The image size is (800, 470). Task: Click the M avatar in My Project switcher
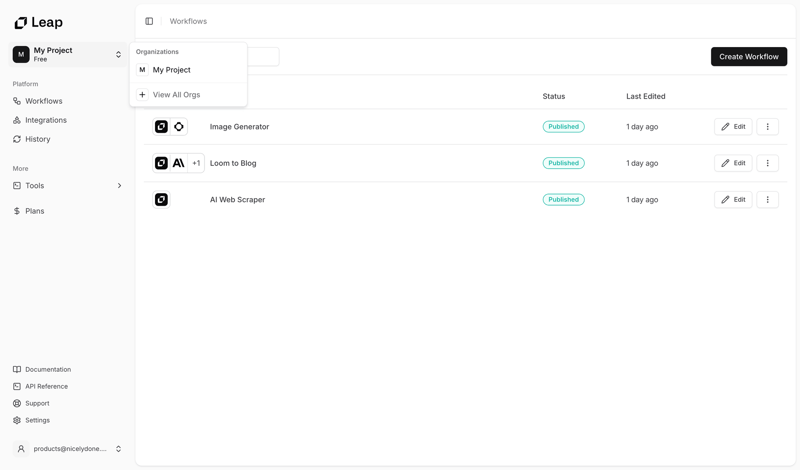(21, 54)
